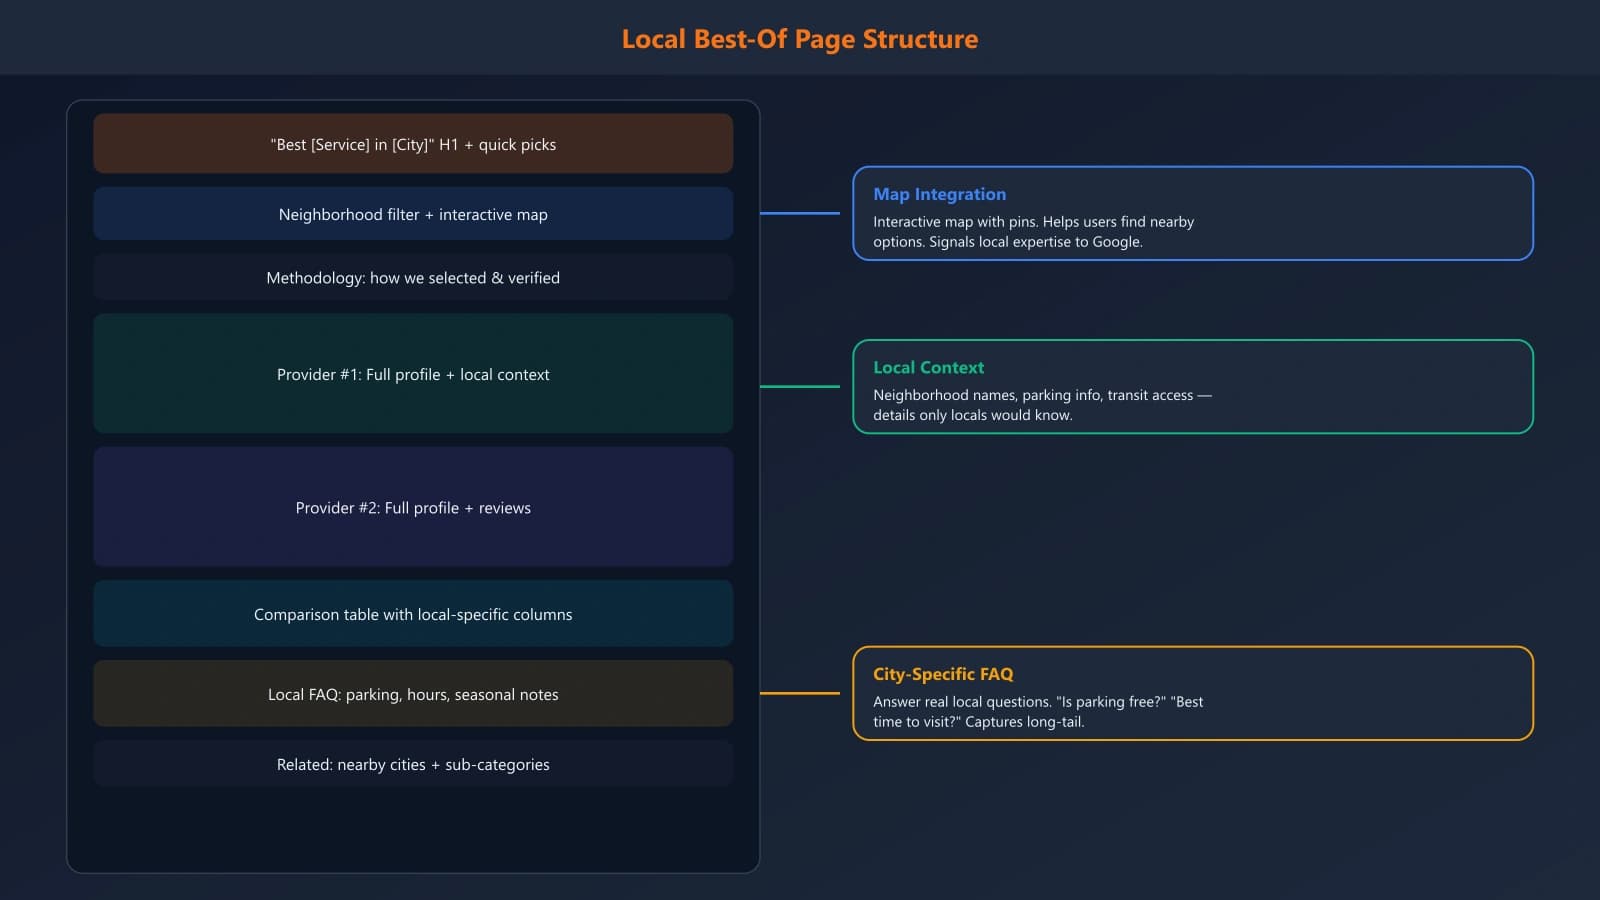The width and height of the screenshot is (1600, 900).
Task: Open the Methodology section block
Action: [412, 277]
